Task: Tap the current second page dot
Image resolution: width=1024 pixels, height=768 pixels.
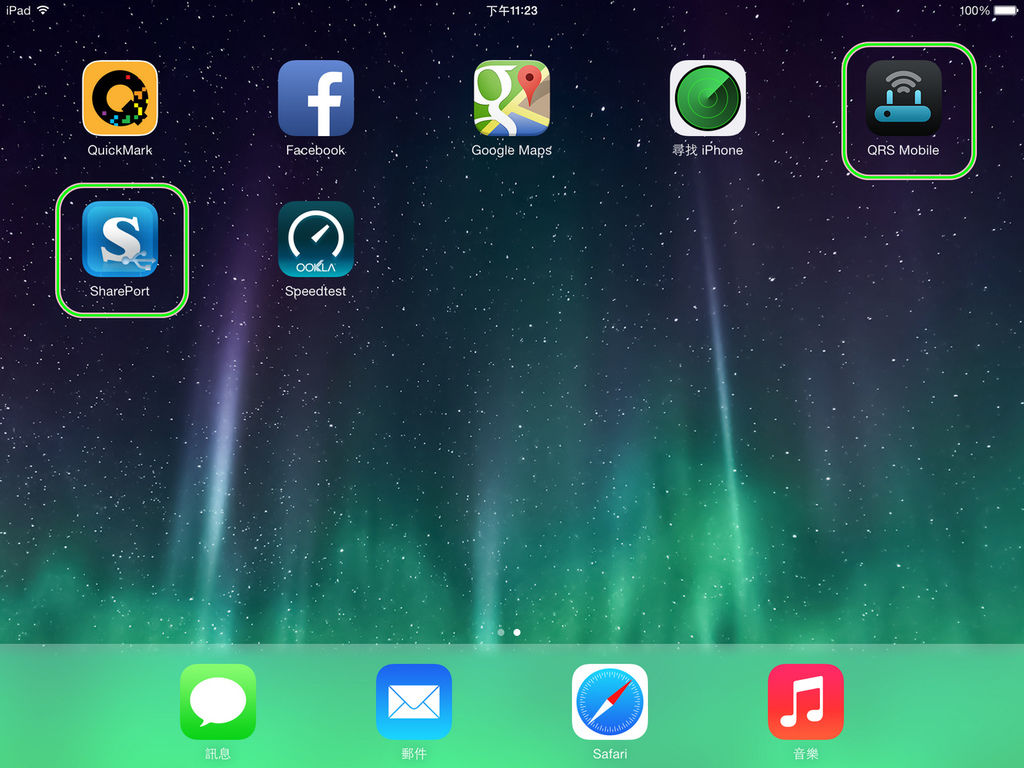Action: tap(517, 632)
